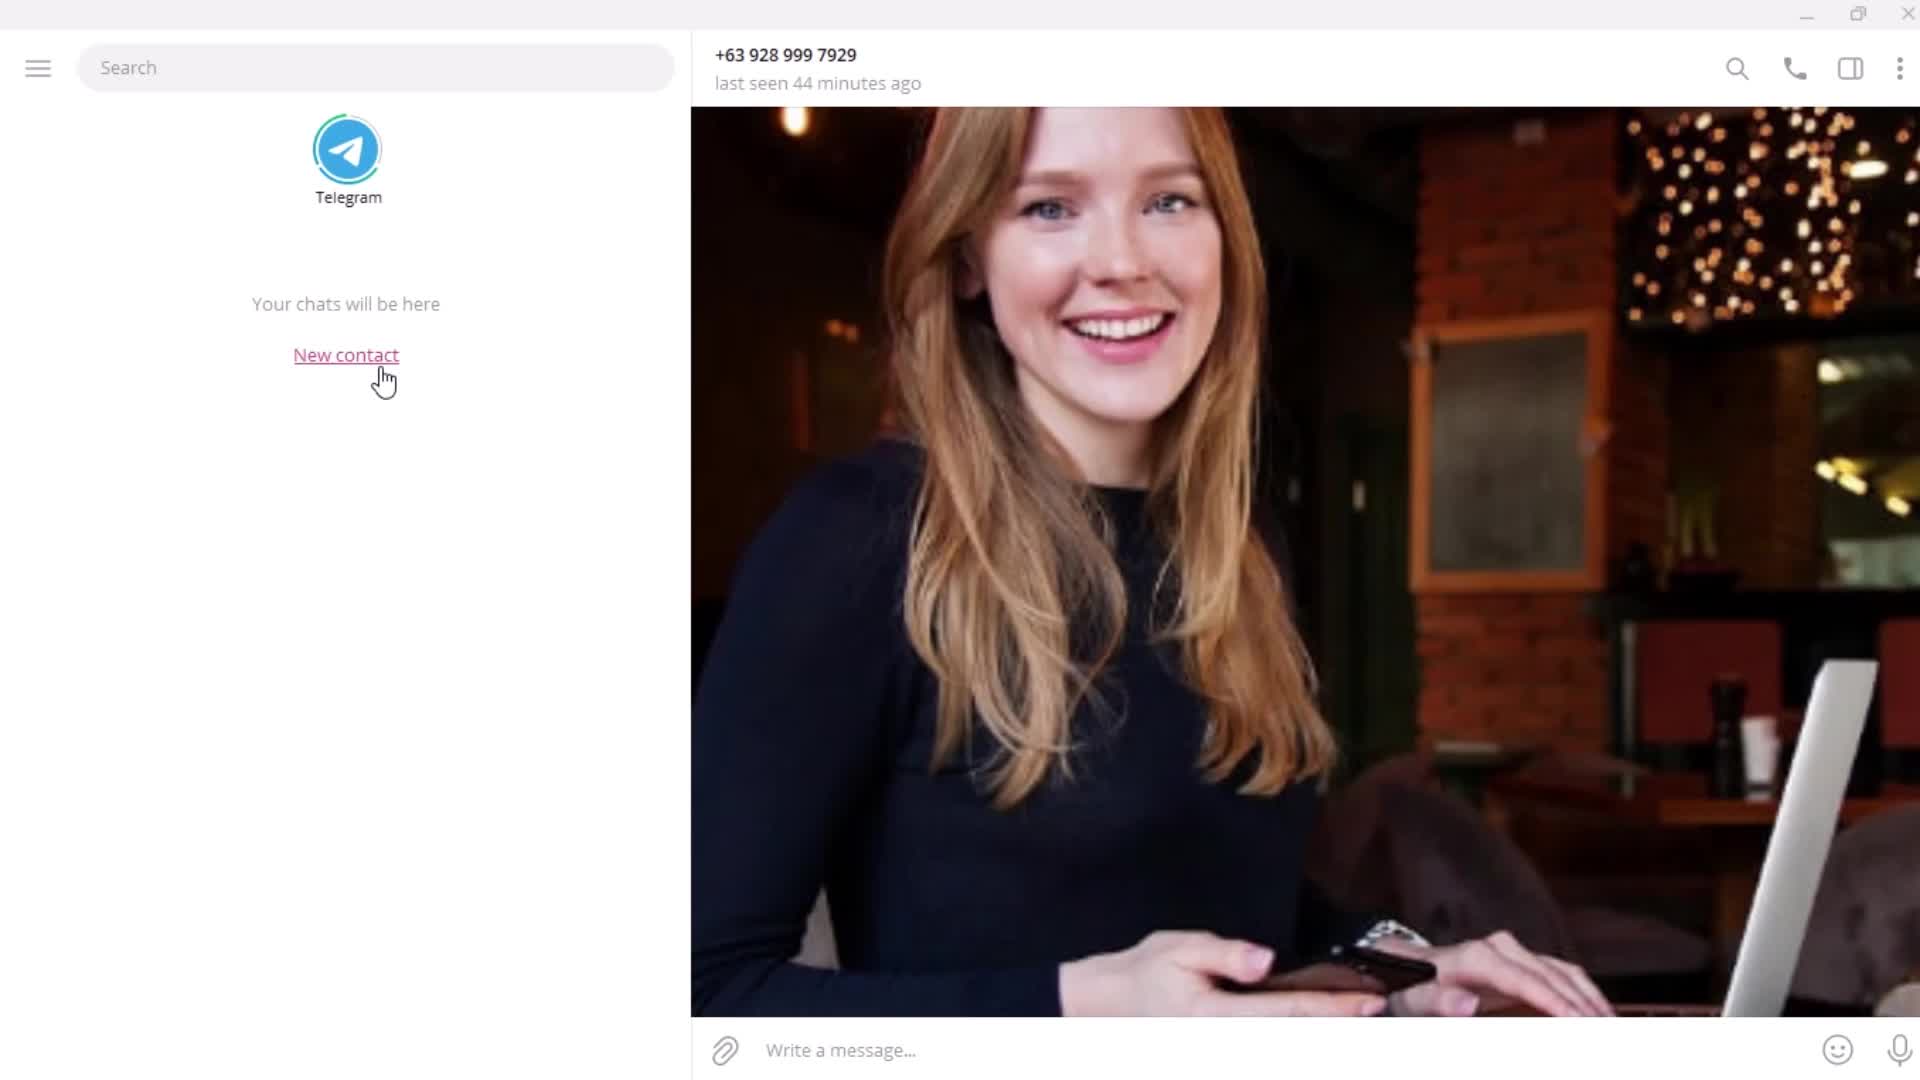The height and width of the screenshot is (1080, 1920).
Task: Select the last seen status text
Action: [x=816, y=83]
